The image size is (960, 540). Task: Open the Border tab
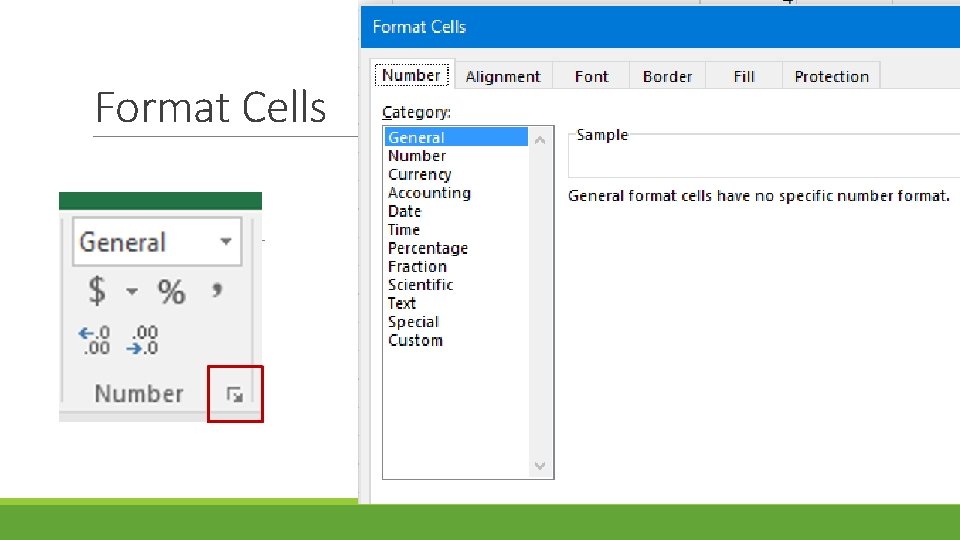[667, 77]
